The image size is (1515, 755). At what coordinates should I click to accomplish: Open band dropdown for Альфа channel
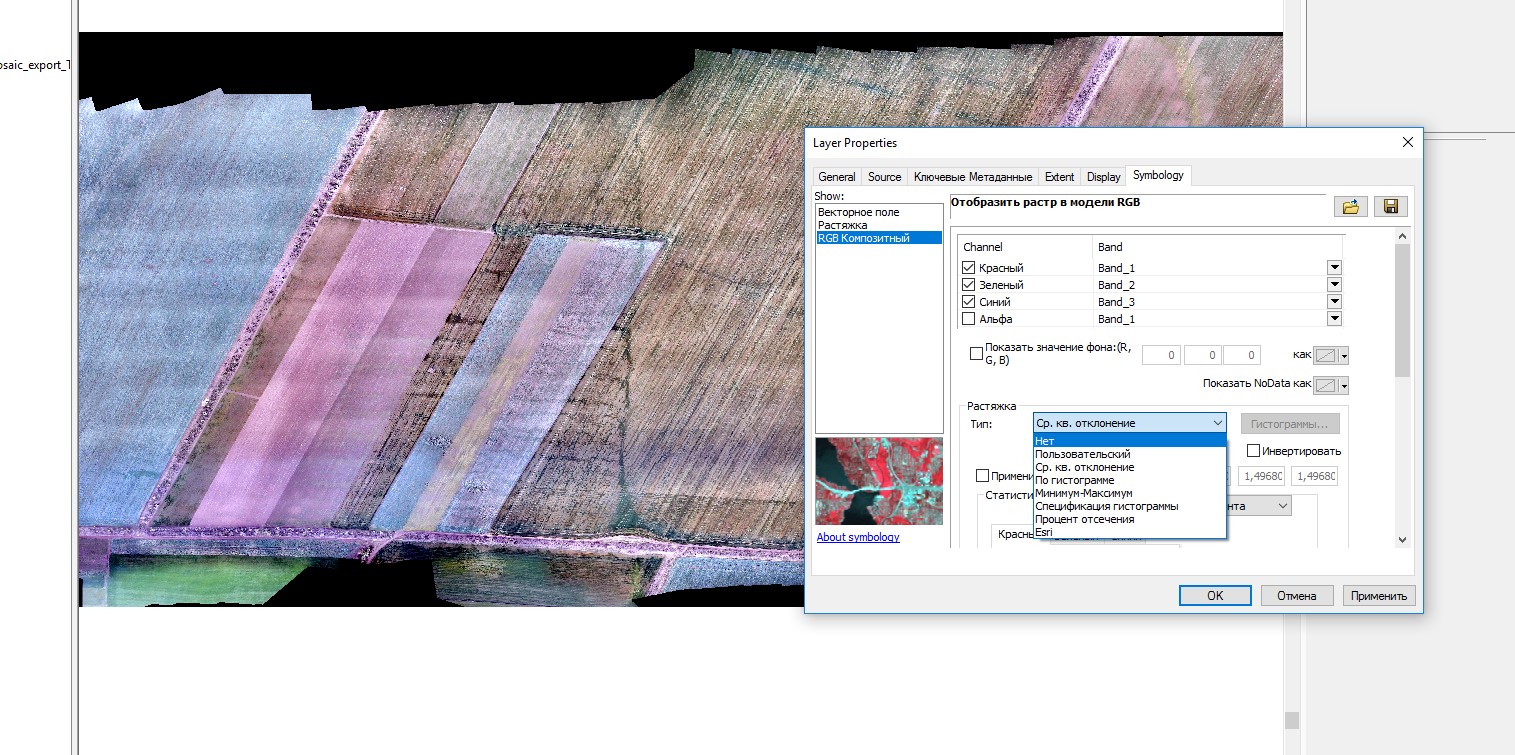coord(1334,319)
